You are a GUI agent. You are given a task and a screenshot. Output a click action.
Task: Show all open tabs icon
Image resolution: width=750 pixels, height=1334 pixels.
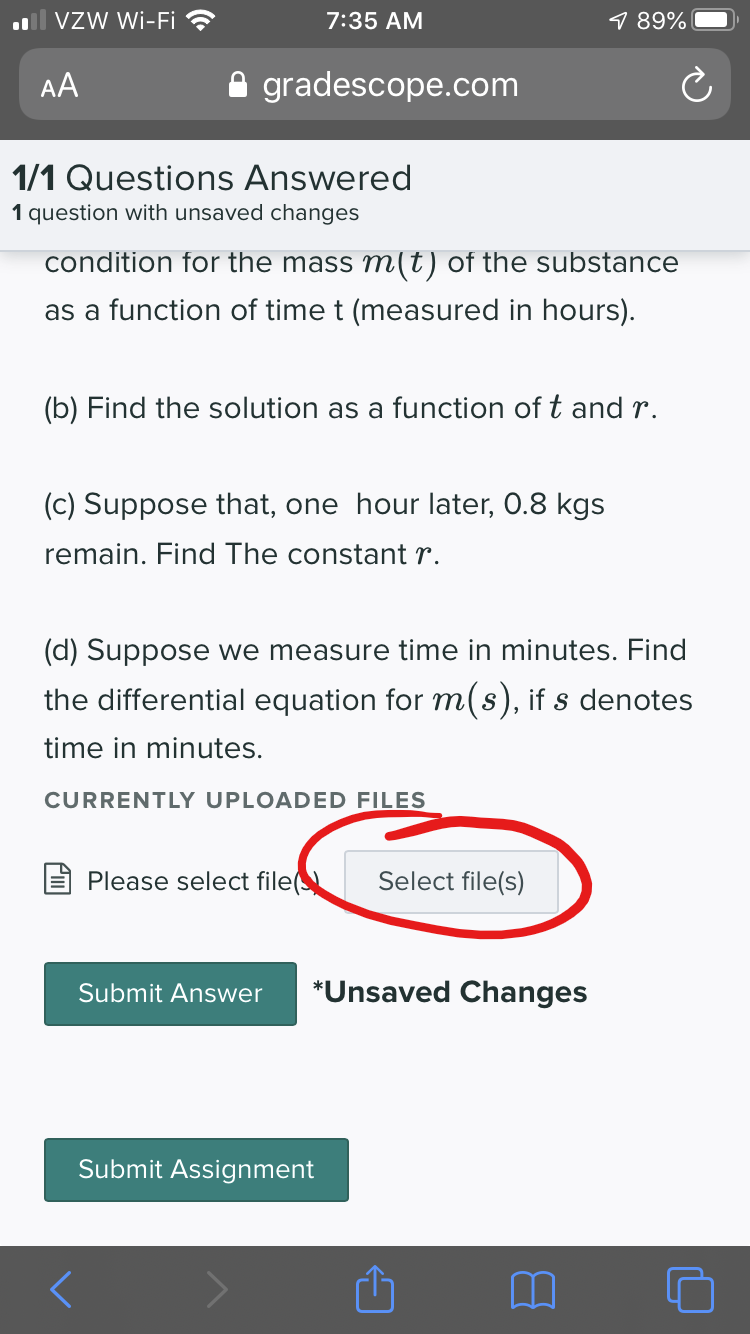click(x=690, y=1289)
